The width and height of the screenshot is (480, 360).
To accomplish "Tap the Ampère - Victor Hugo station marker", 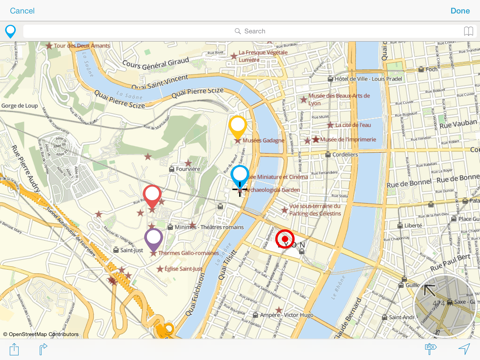I will (255, 315).
